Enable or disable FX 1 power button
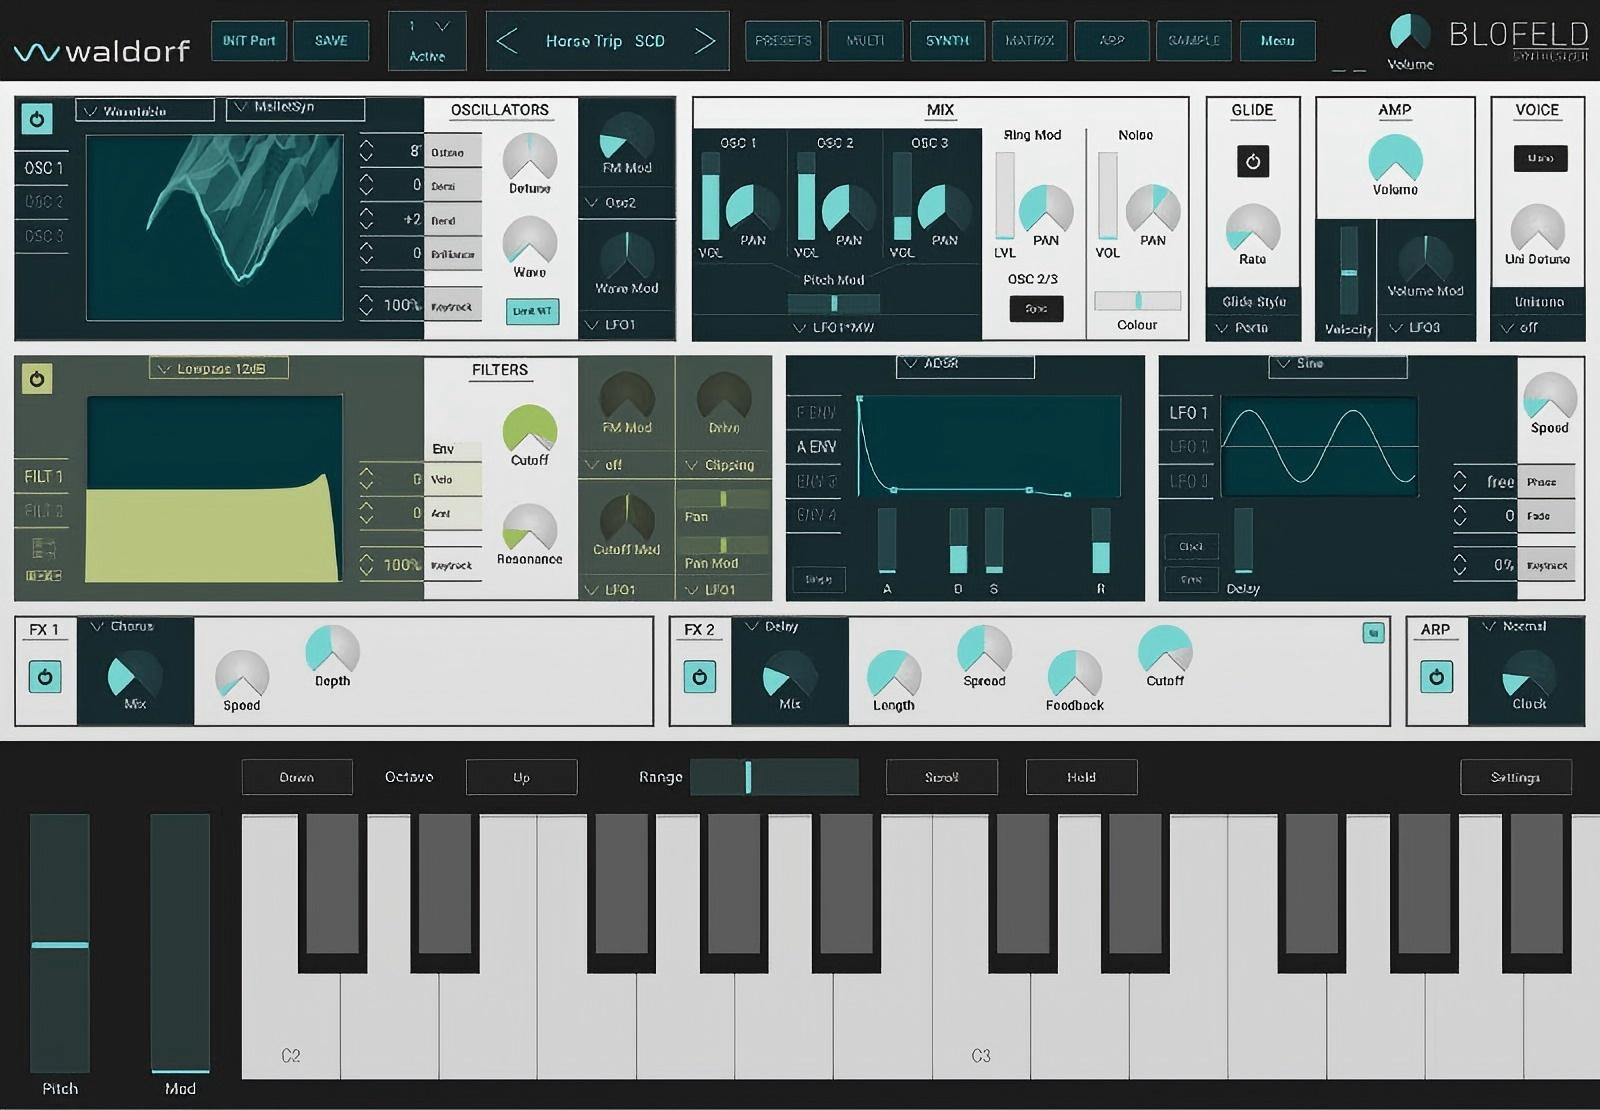1600x1110 pixels. (x=45, y=677)
